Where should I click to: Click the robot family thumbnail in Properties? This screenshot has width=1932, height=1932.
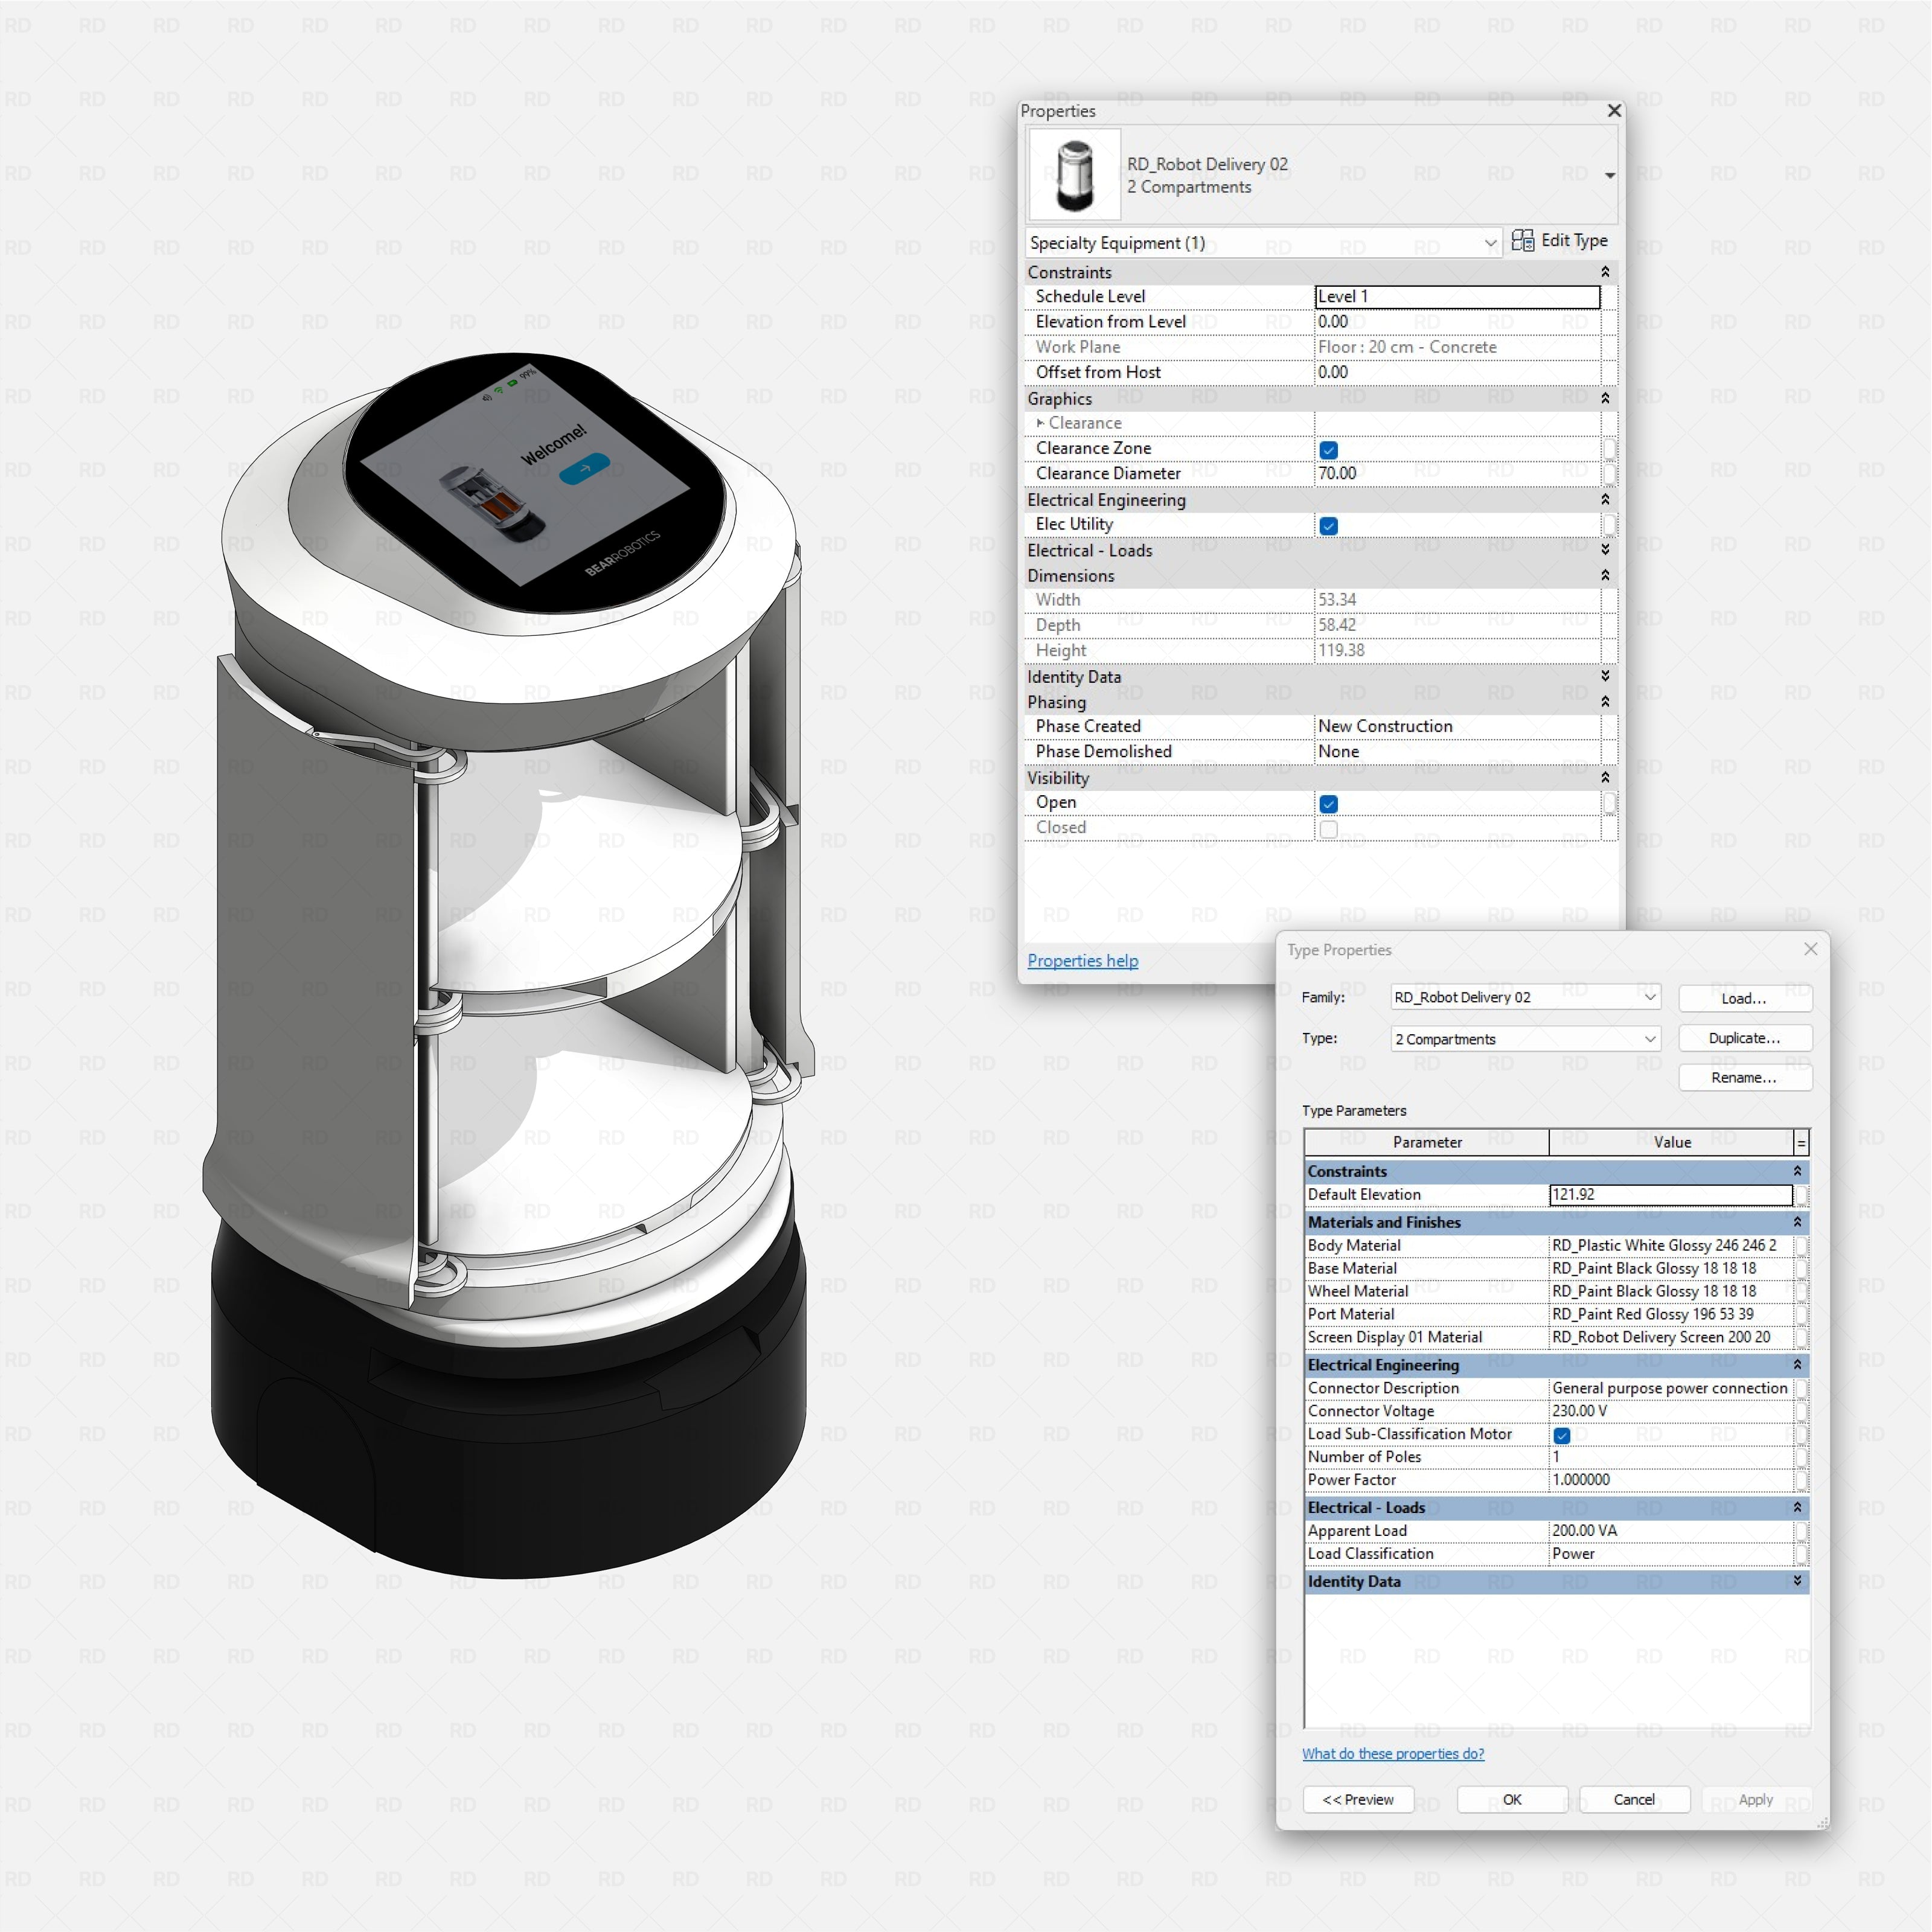coord(1075,175)
